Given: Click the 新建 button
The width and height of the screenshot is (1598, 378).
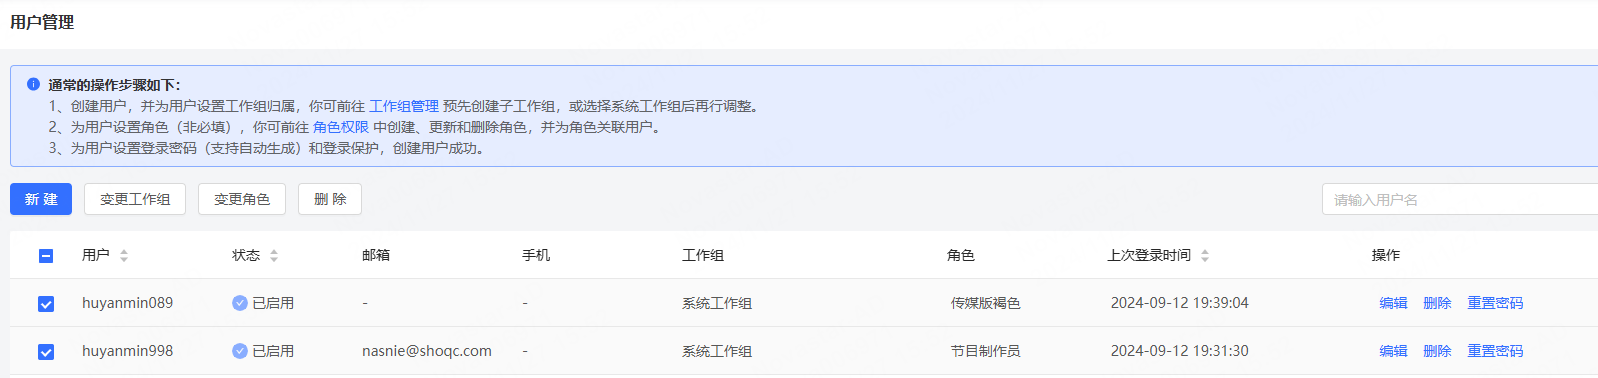Looking at the screenshot, I should pos(41,199).
